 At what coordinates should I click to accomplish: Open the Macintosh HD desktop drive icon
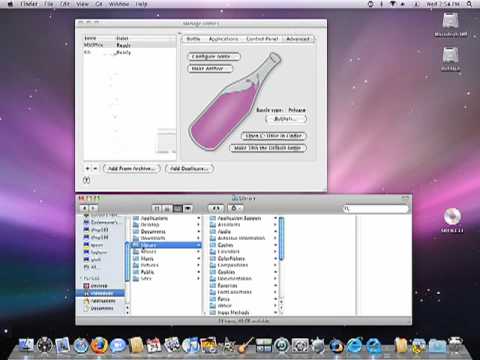[451, 24]
